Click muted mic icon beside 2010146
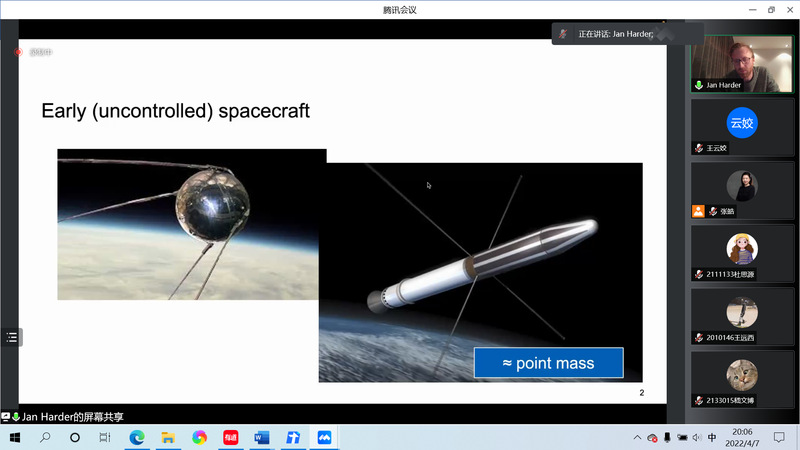The width and height of the screenshot is (800, 450). [x=699, y=338]
